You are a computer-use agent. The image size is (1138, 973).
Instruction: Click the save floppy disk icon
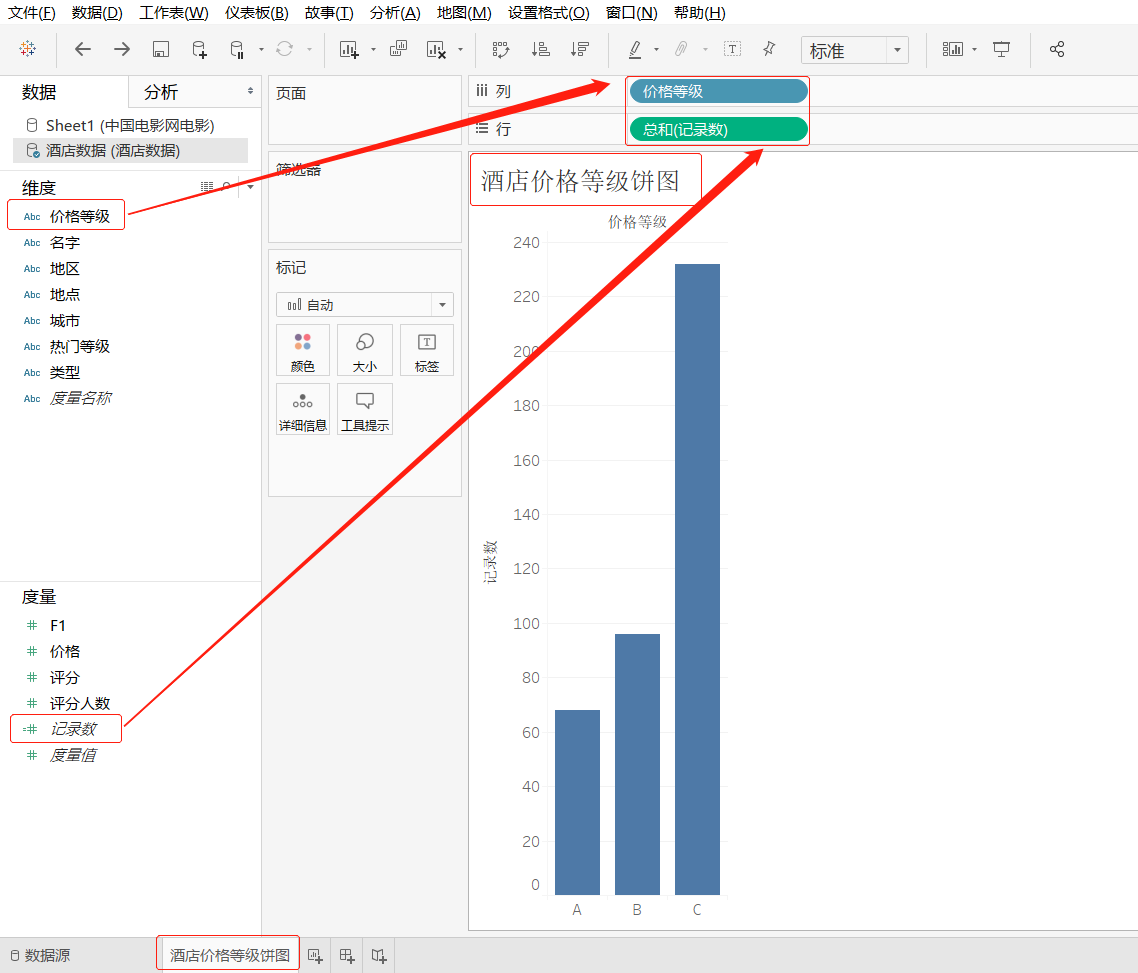[x=160, y=49]
